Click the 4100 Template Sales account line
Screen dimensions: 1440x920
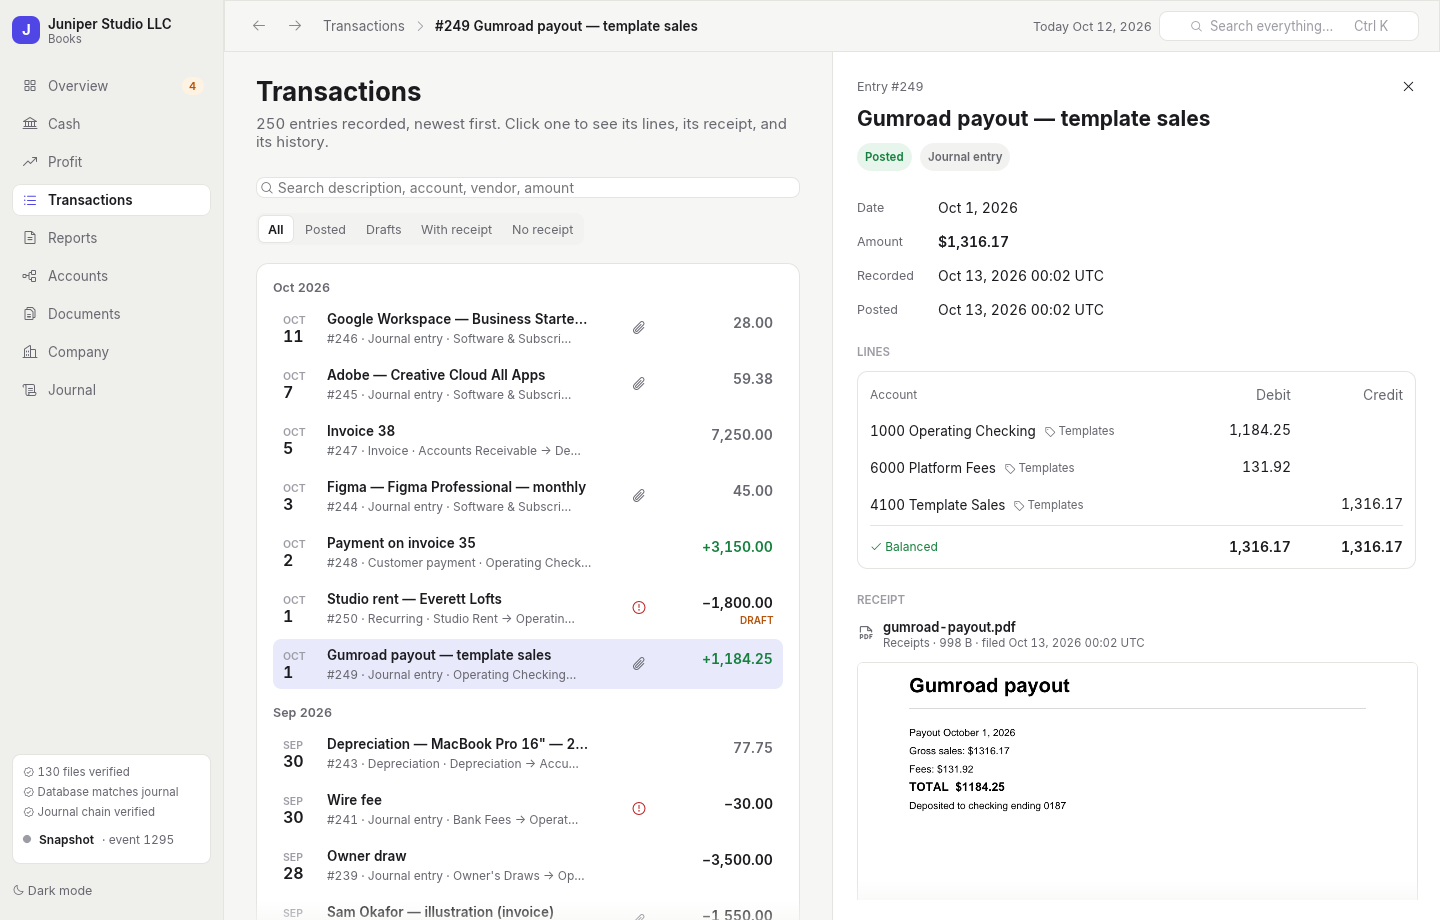pyautogui.click(x=1136, y=505)
